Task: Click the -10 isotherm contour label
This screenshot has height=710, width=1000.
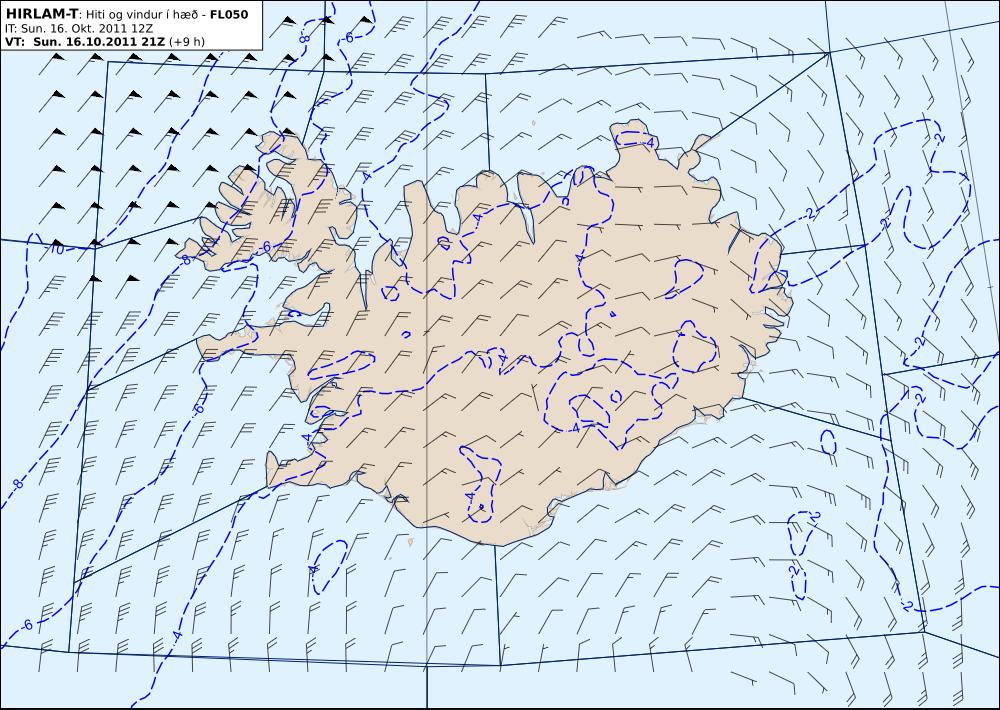Action: (x=56, y=249)
